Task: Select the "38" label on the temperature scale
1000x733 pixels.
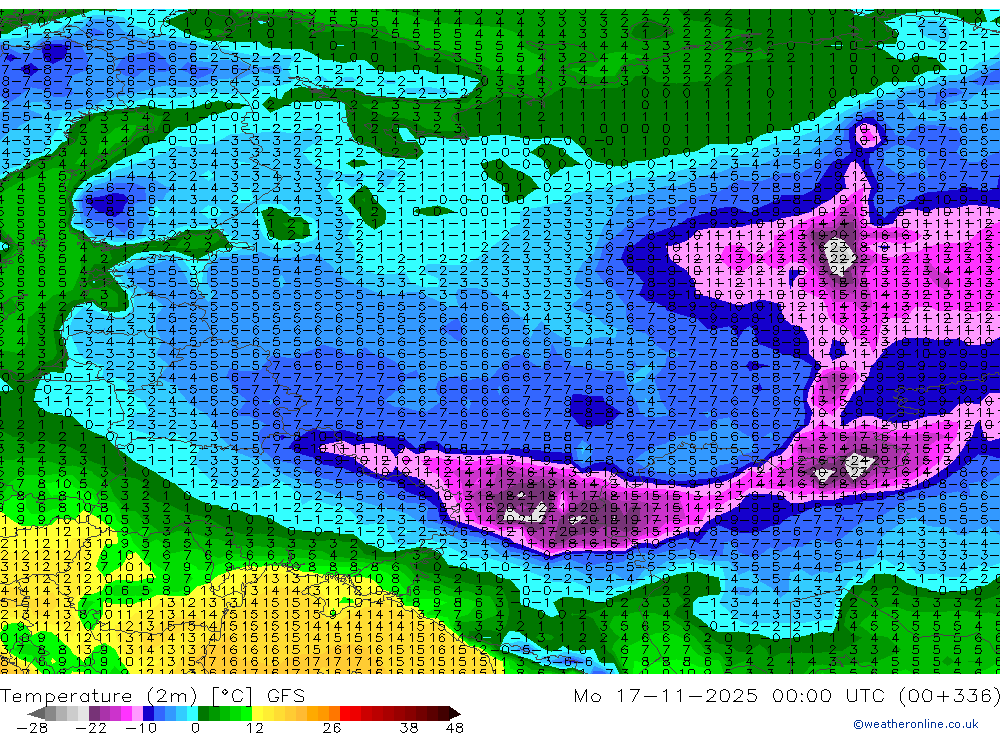Action: [409, 727]
